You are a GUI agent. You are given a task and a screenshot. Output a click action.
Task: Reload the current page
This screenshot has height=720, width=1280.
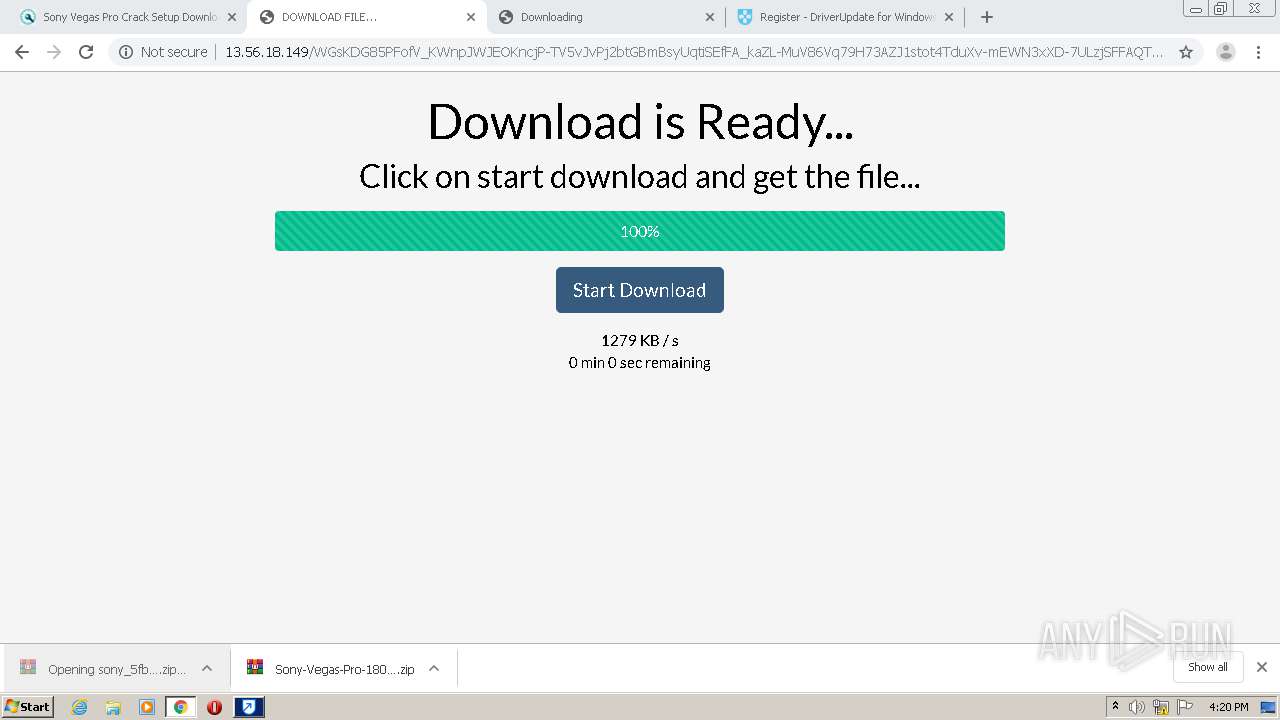pyautogui.click(x=86, y=52)
